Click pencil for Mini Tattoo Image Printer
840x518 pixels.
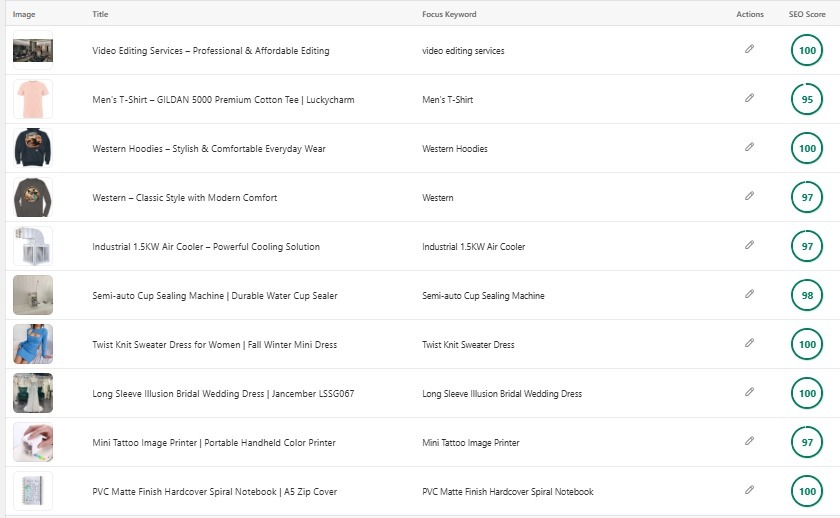pyautogui.click(x=749, y=441)
